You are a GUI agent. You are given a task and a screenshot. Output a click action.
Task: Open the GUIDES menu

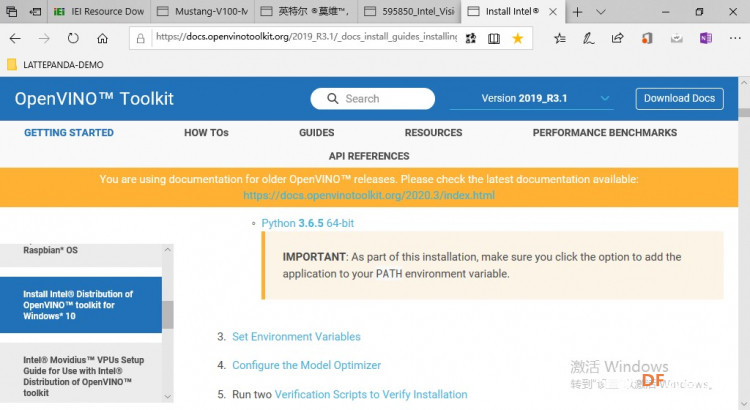(x=317, y=133)
